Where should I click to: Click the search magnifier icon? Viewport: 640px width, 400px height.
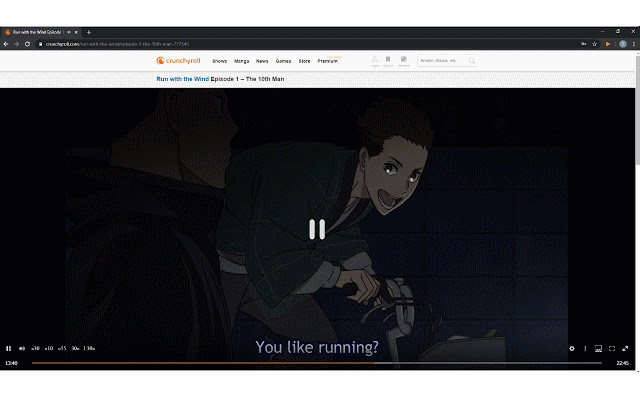472,61
